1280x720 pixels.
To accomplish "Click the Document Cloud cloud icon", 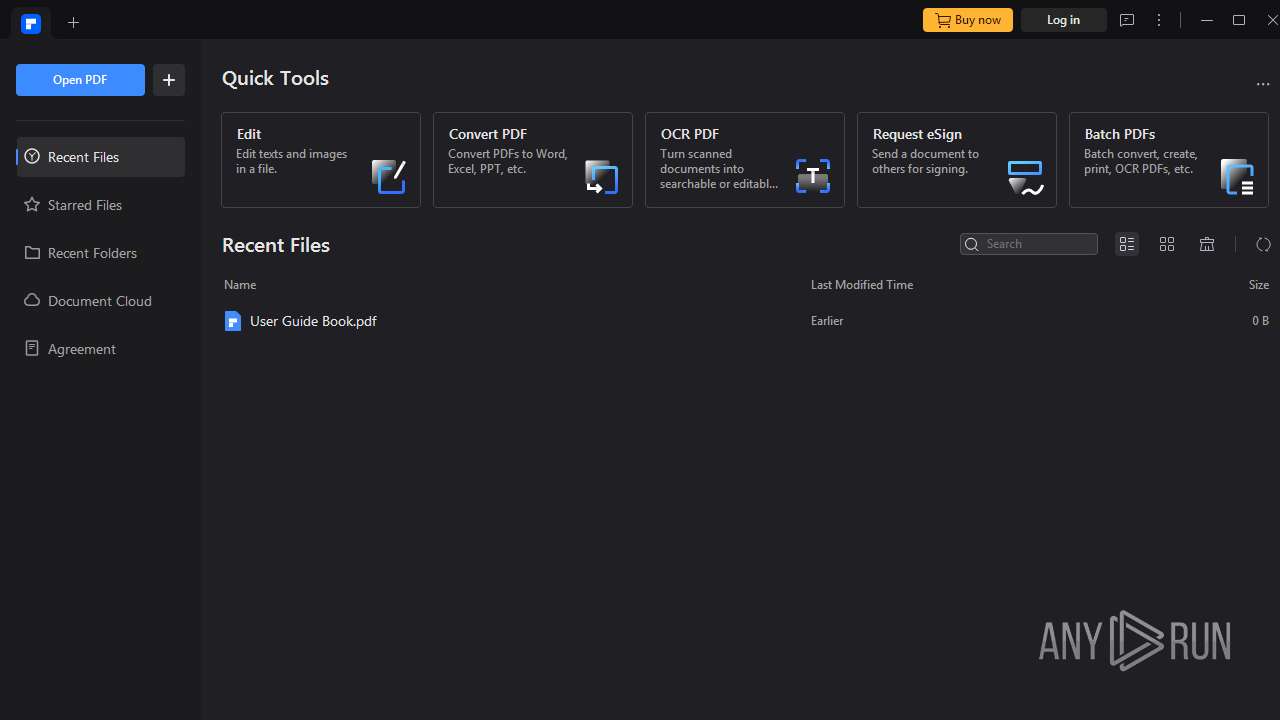I will (32, 301).
